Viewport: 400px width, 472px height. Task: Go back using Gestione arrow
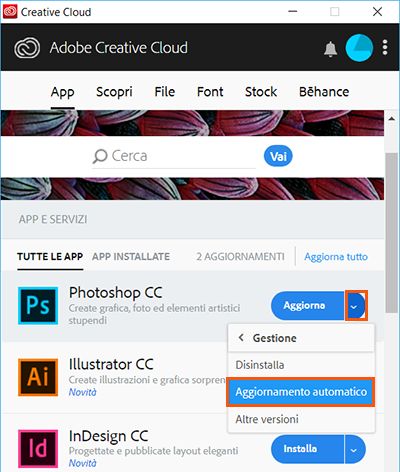pos(241,338)
